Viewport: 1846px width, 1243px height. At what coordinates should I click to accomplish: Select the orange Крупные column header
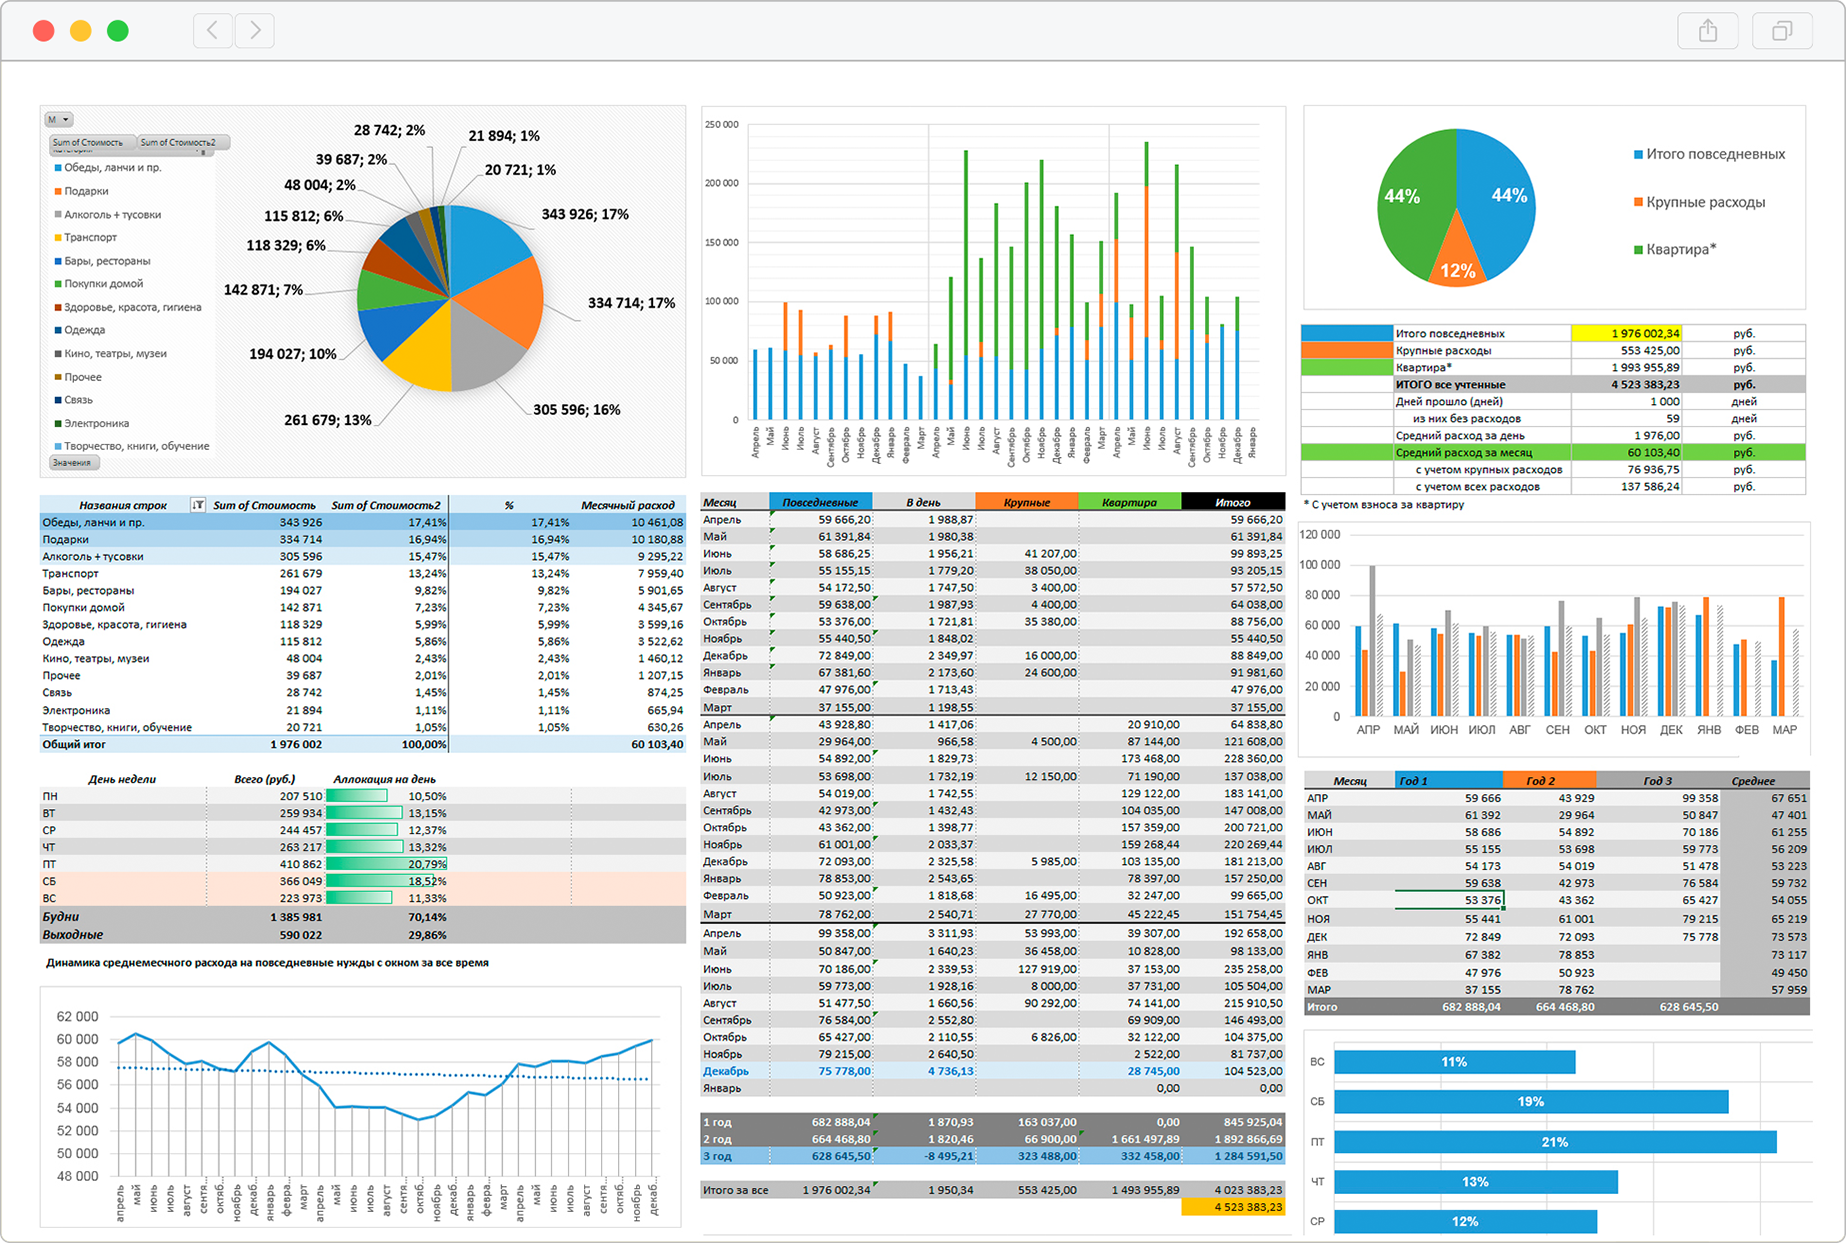click(1027, 502)
